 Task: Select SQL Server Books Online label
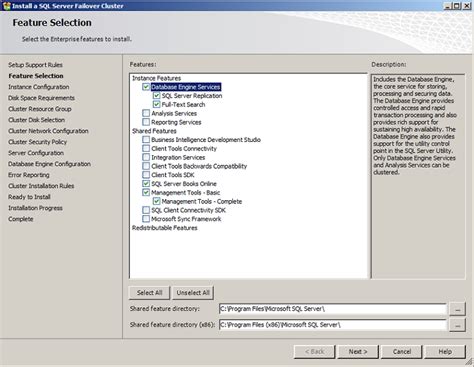184,184
